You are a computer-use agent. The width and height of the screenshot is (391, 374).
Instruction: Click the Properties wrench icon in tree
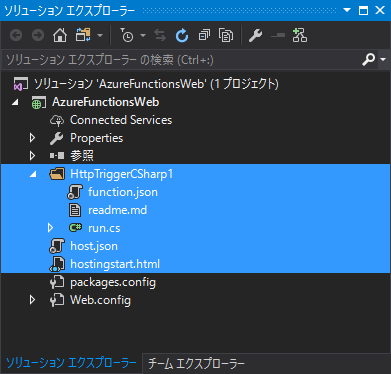coord(57,138)
